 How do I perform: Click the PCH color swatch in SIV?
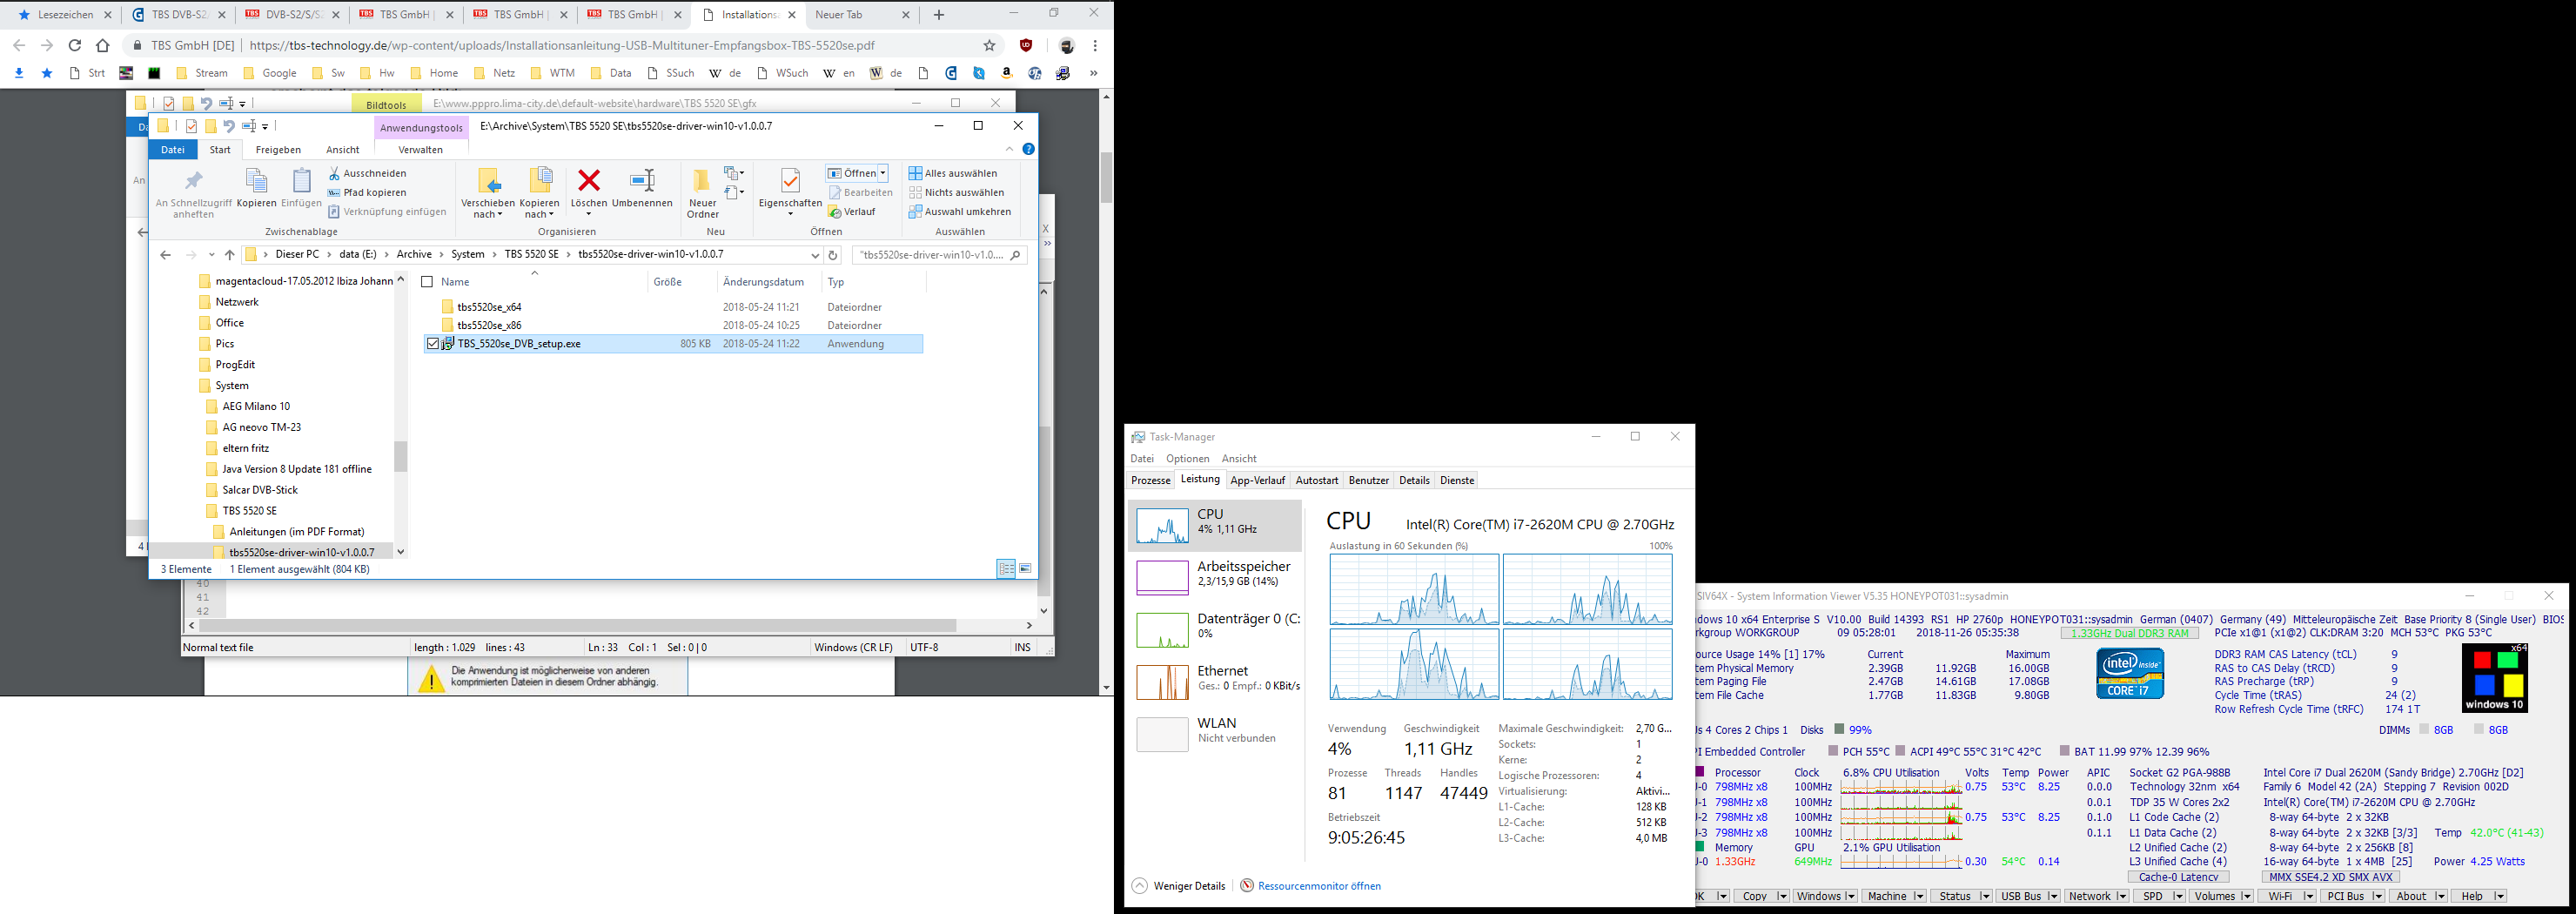click(1833, 751)
